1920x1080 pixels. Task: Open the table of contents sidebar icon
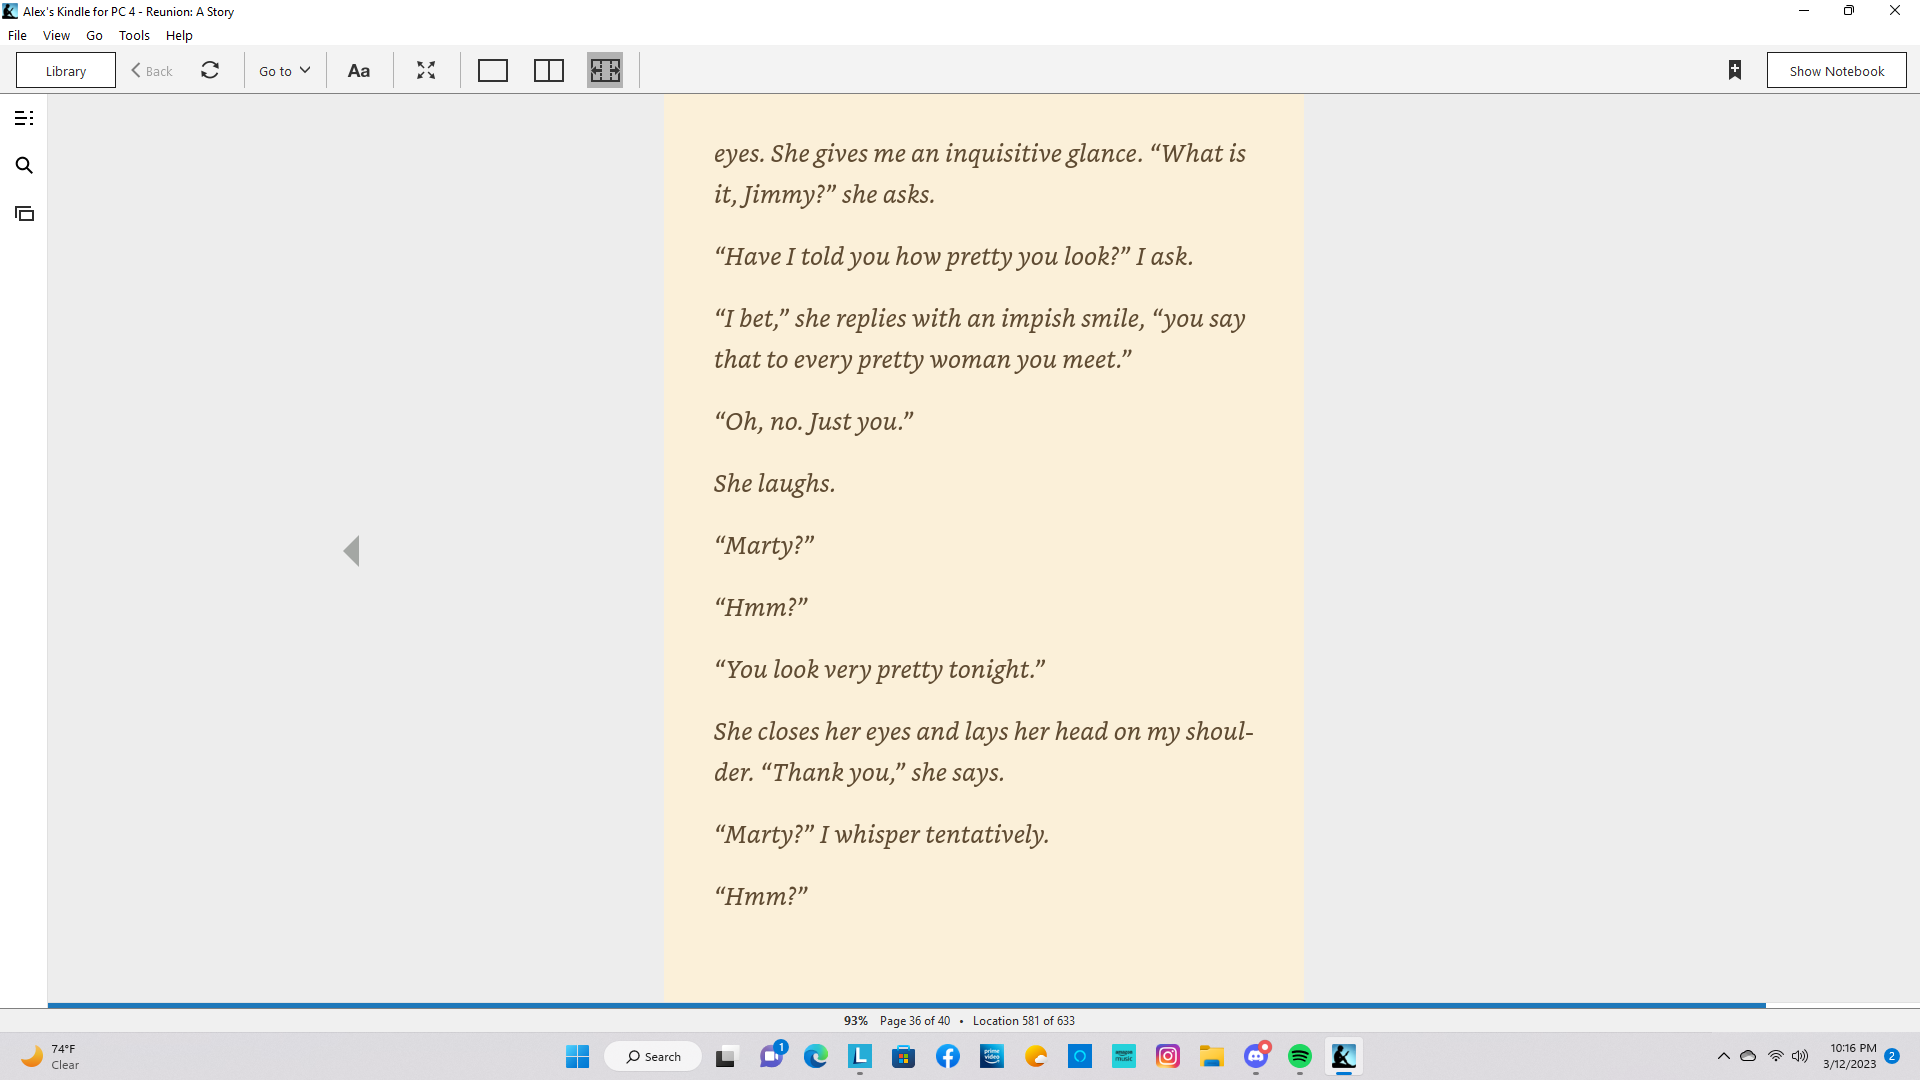click(24, 118)
